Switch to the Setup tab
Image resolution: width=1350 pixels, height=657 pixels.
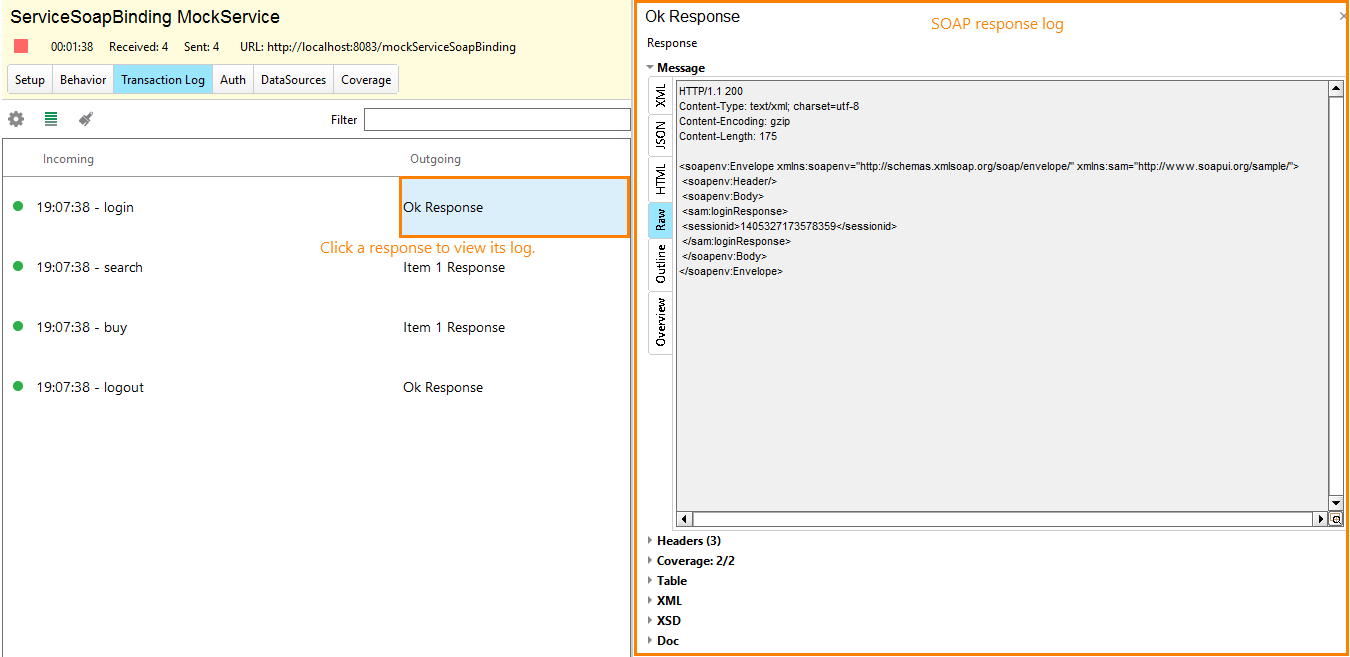[x=29, y=79]
